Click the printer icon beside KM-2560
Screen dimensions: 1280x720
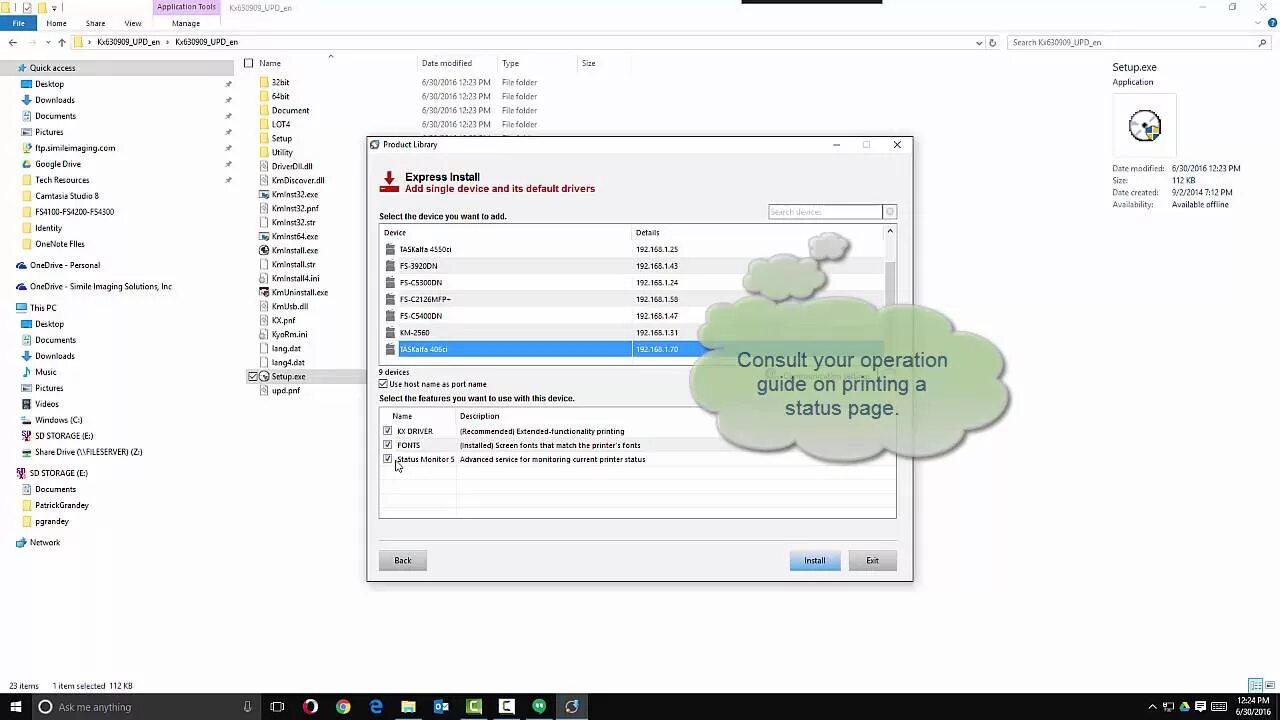point(390,333)
